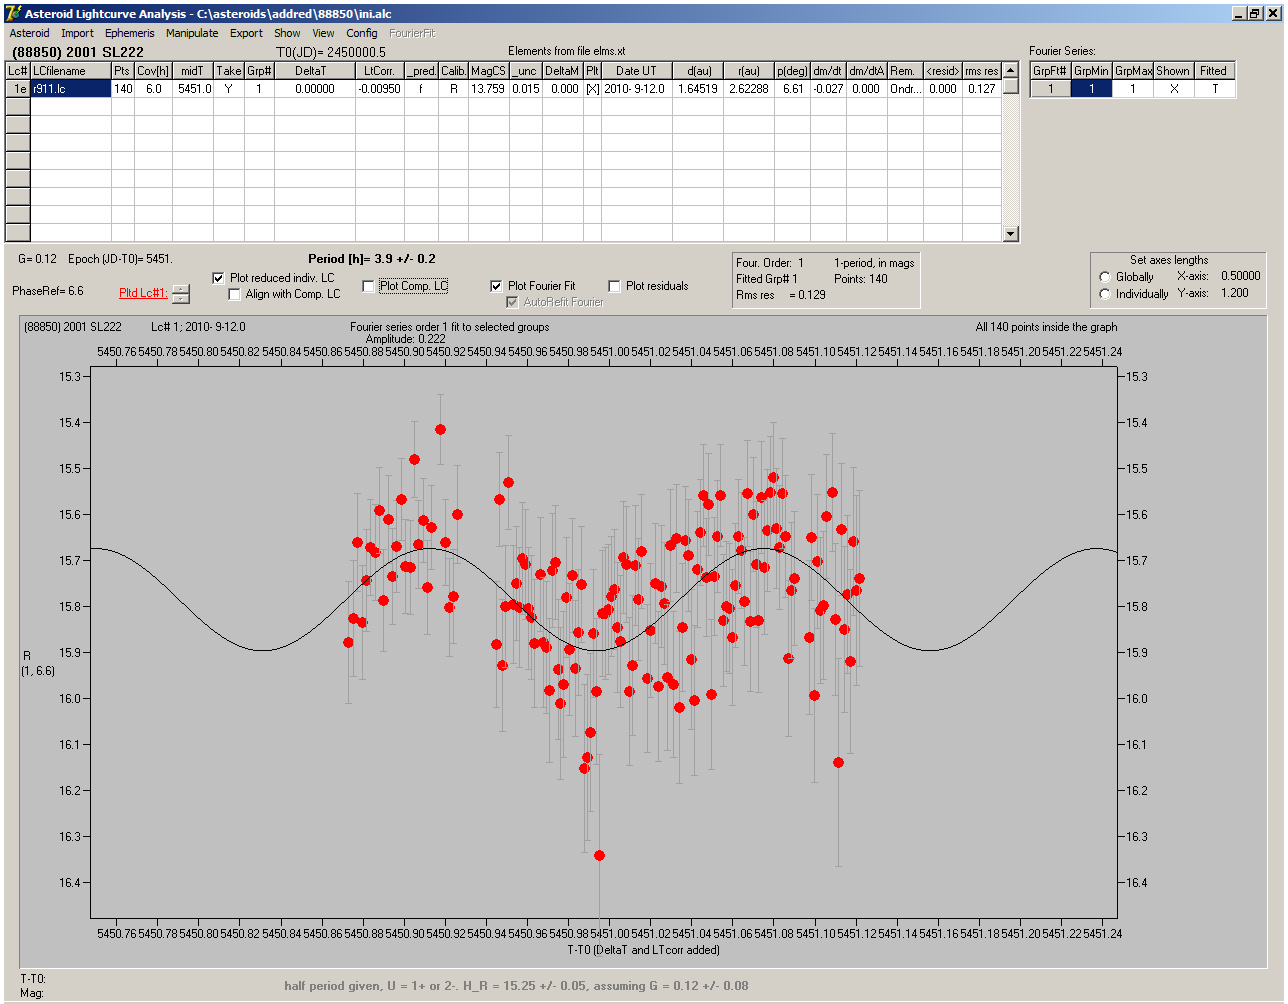1288x1004 pixels.
Task: Select Individually axes lengths radio button
Action: (1105, 294)
